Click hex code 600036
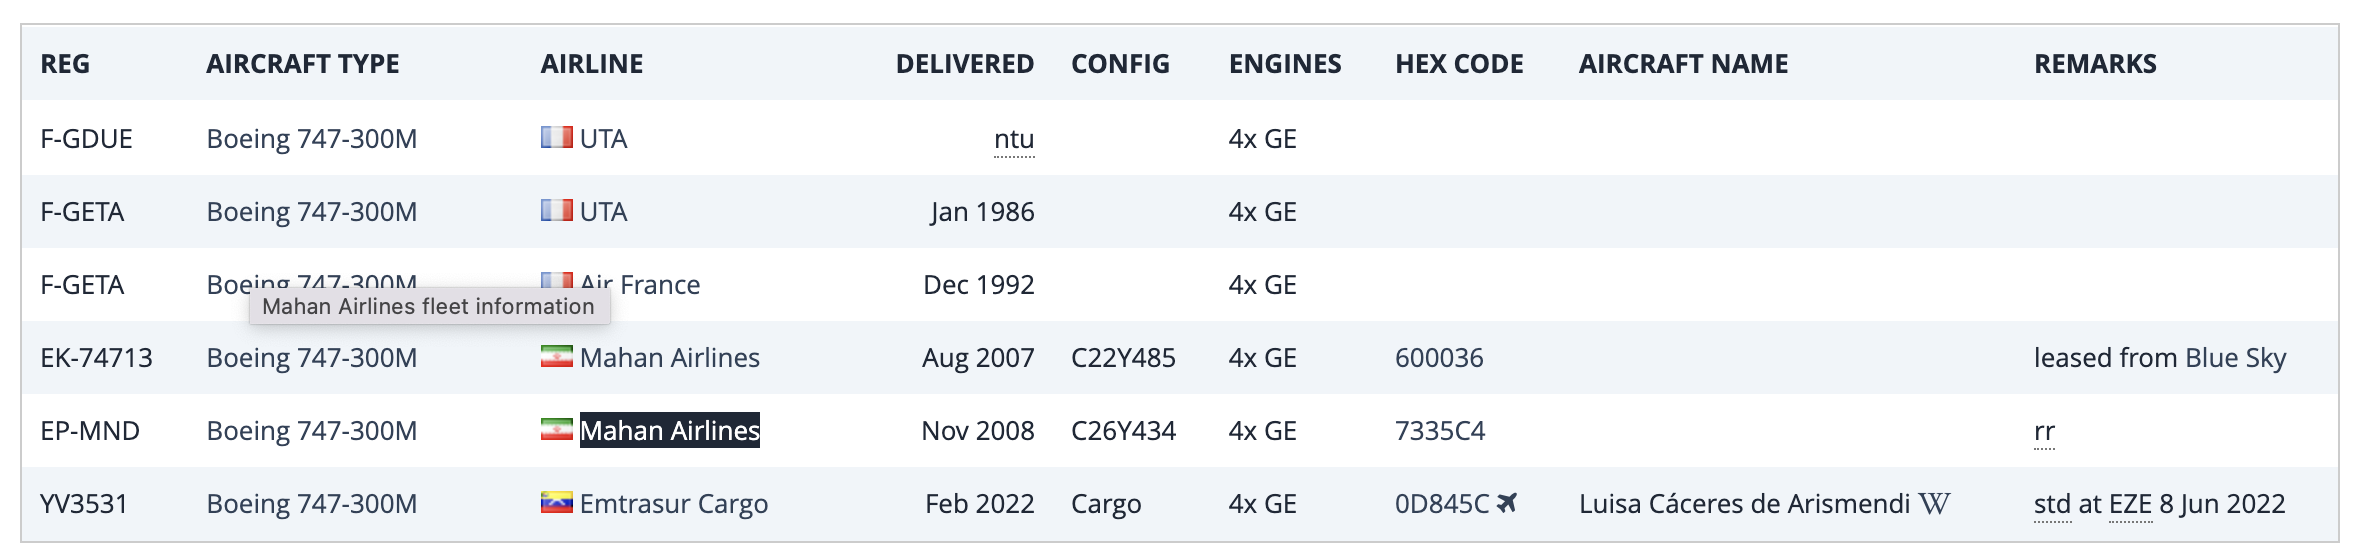Screen dimensions: 2364x558 point(1439,358)
